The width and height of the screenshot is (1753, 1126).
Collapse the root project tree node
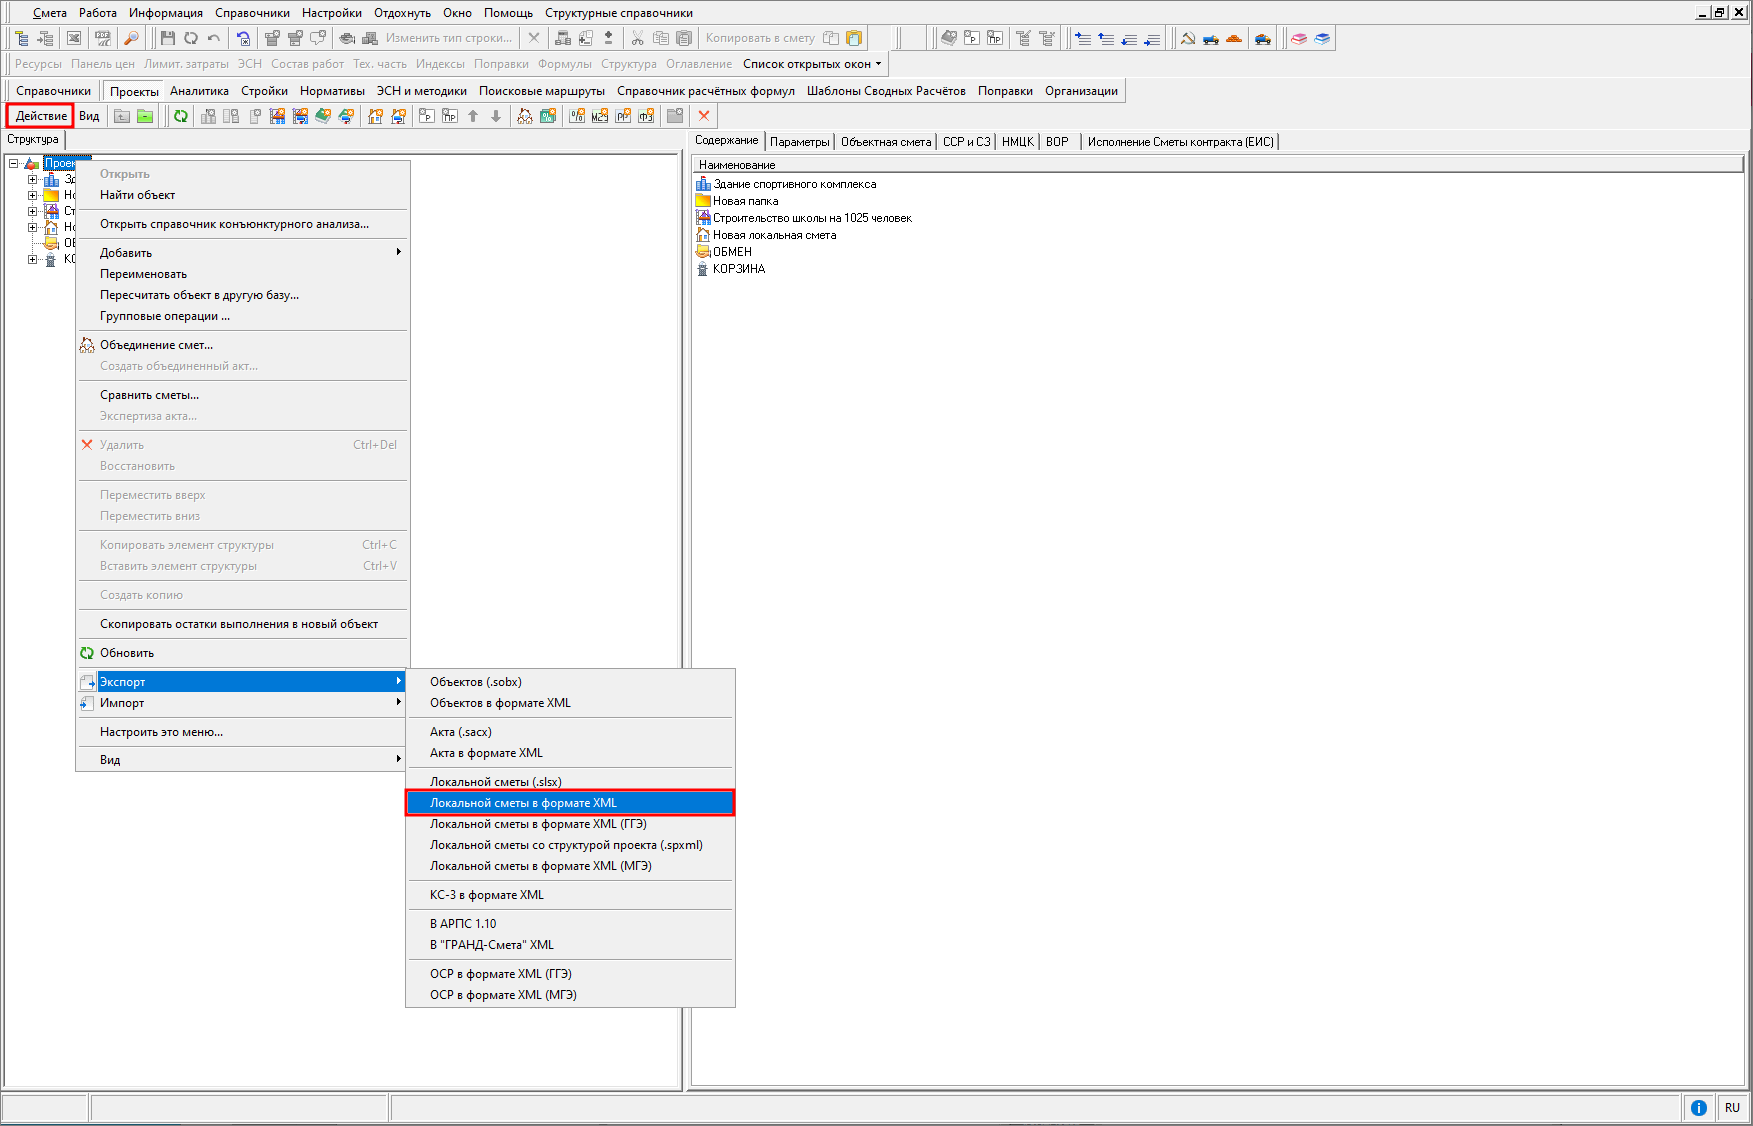point(14,163)
